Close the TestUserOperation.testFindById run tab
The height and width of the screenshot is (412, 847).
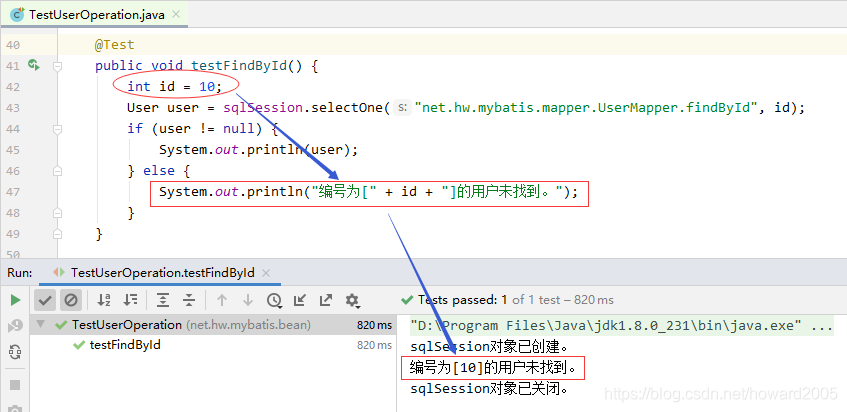(x=265, y=273)
